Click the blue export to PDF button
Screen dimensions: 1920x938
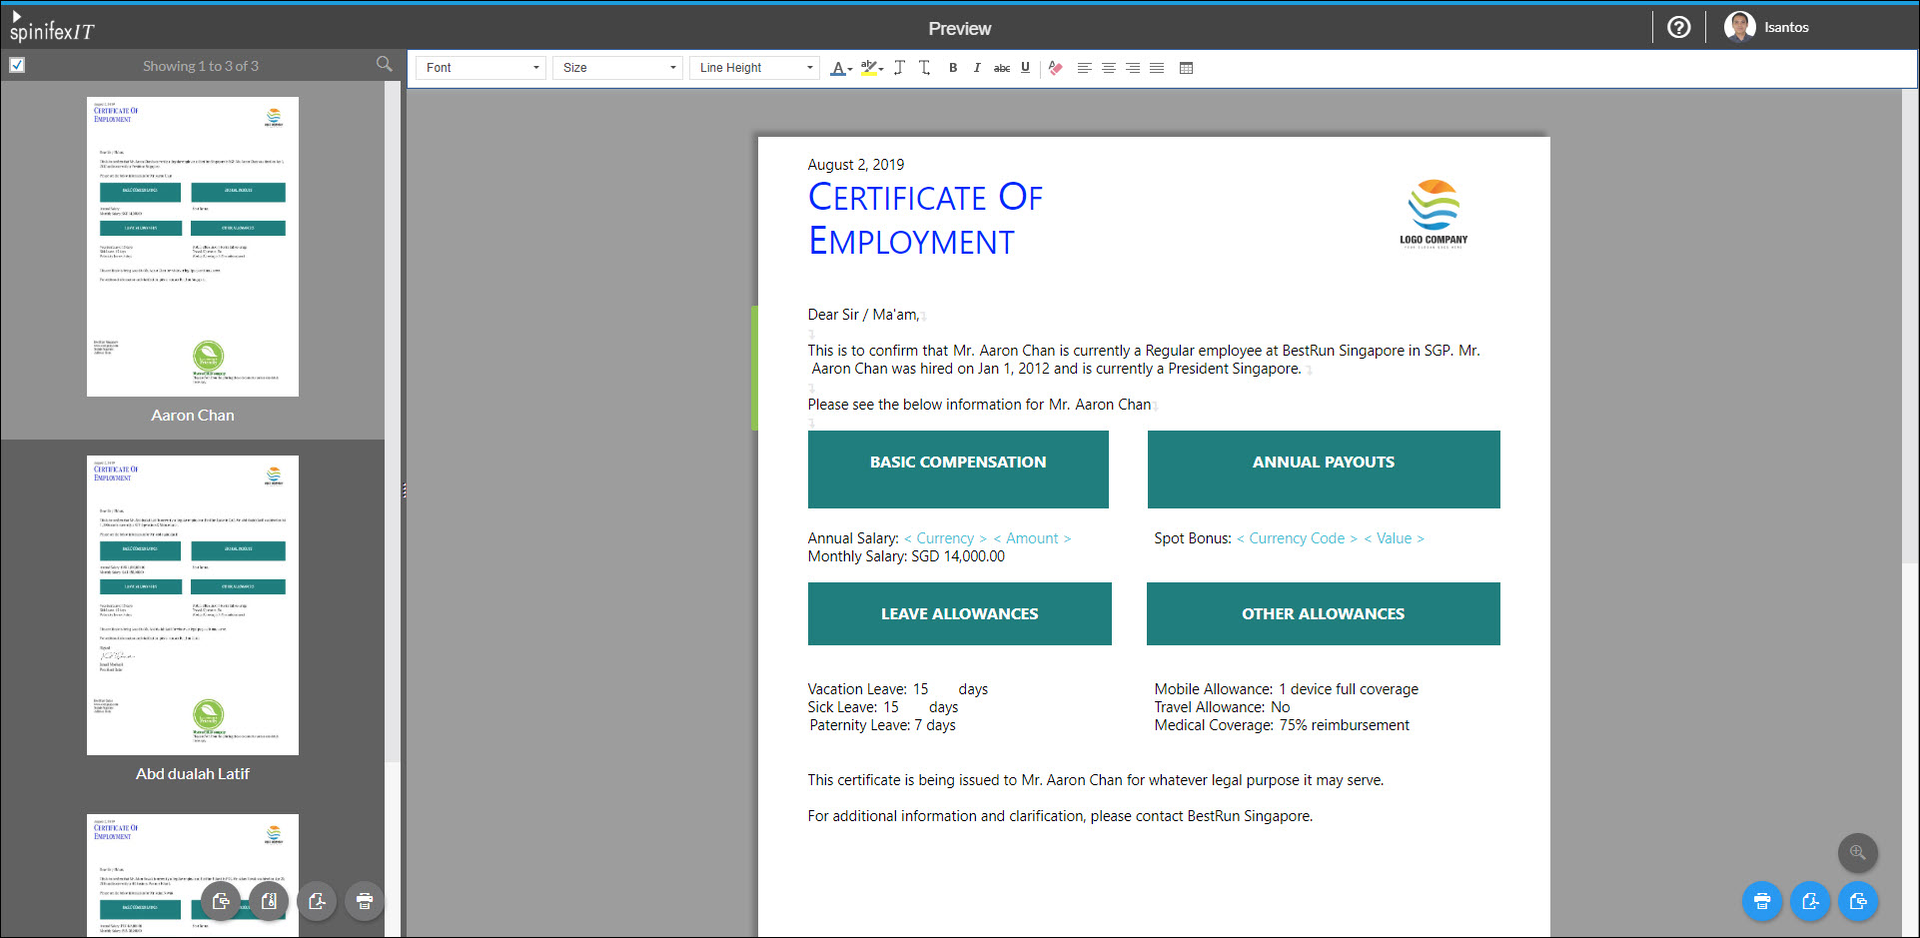(x=1810, y=901)
